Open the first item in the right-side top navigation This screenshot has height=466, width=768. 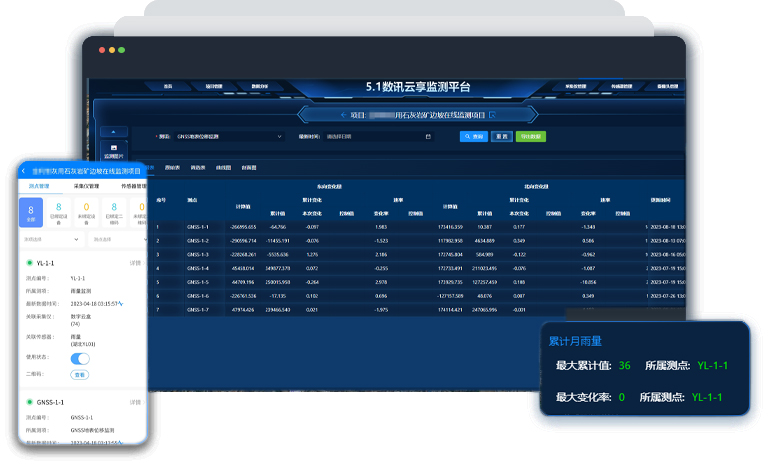click(576, 86)
